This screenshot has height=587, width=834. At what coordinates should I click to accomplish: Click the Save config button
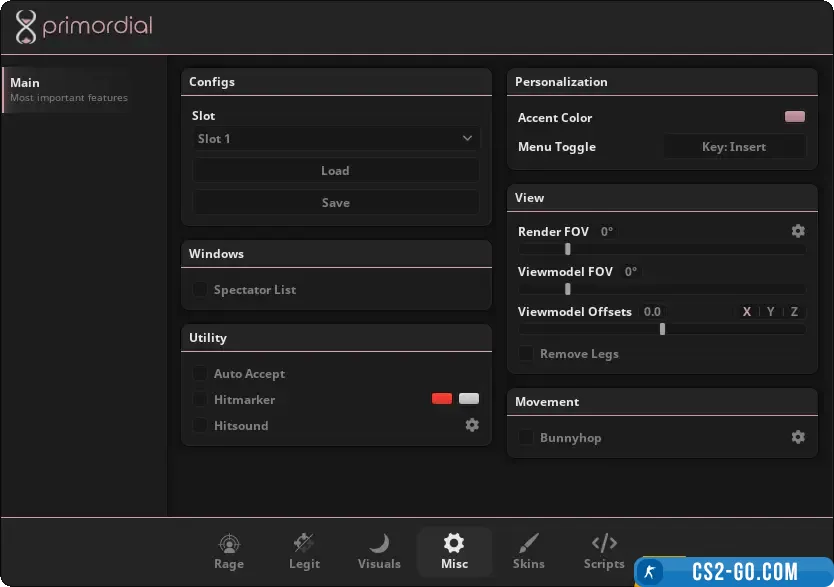[x=335, y=203]
